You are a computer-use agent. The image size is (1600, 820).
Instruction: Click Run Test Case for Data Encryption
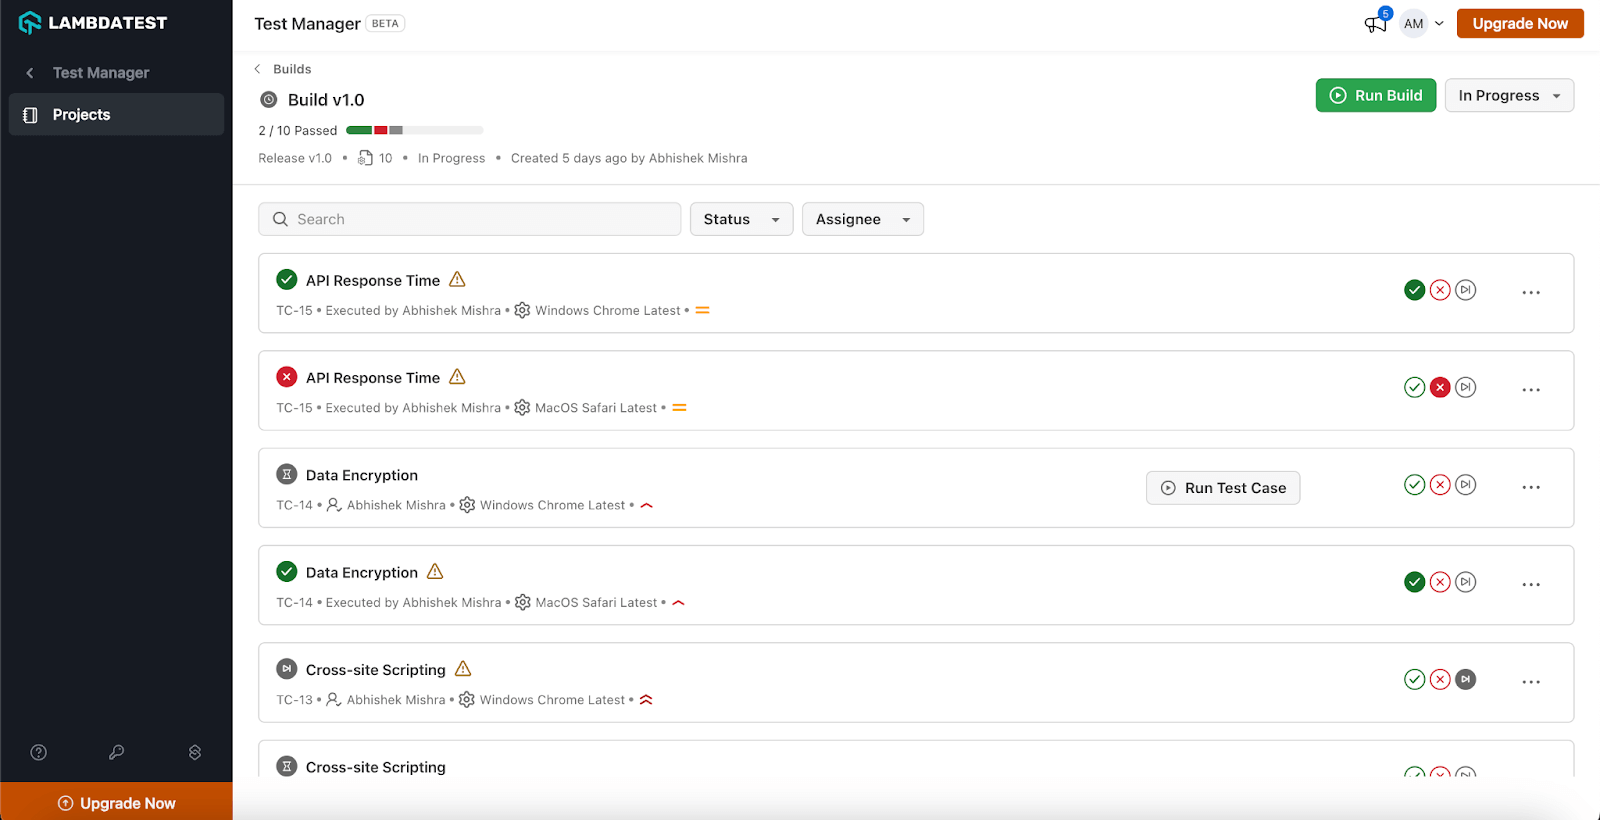click(x=1223, y=488)
